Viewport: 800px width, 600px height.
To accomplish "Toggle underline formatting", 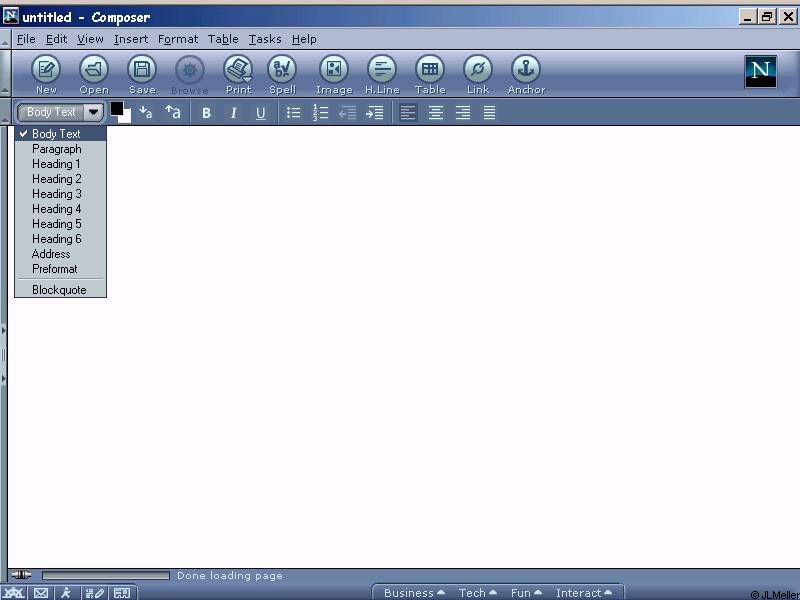I will pos(261,113).
